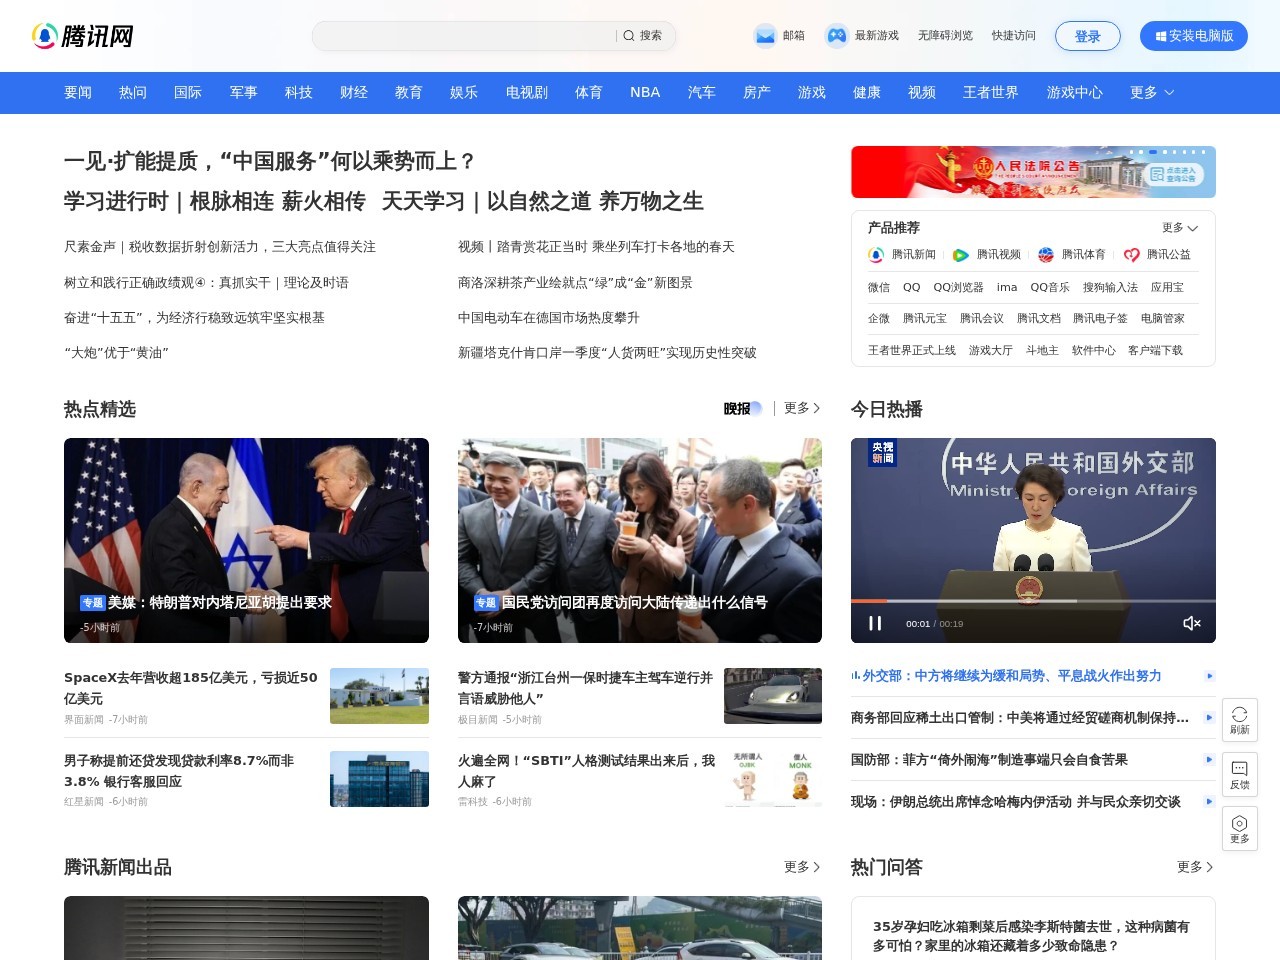Mute the Foreign Ministry video sound
The width and height of the screenshot is (1280, 960).
(x=1192, y=623)
